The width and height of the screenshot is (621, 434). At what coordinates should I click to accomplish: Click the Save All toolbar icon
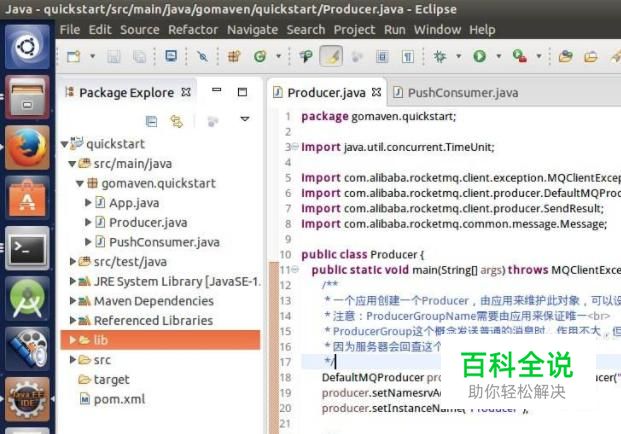(x=139, y=57)
